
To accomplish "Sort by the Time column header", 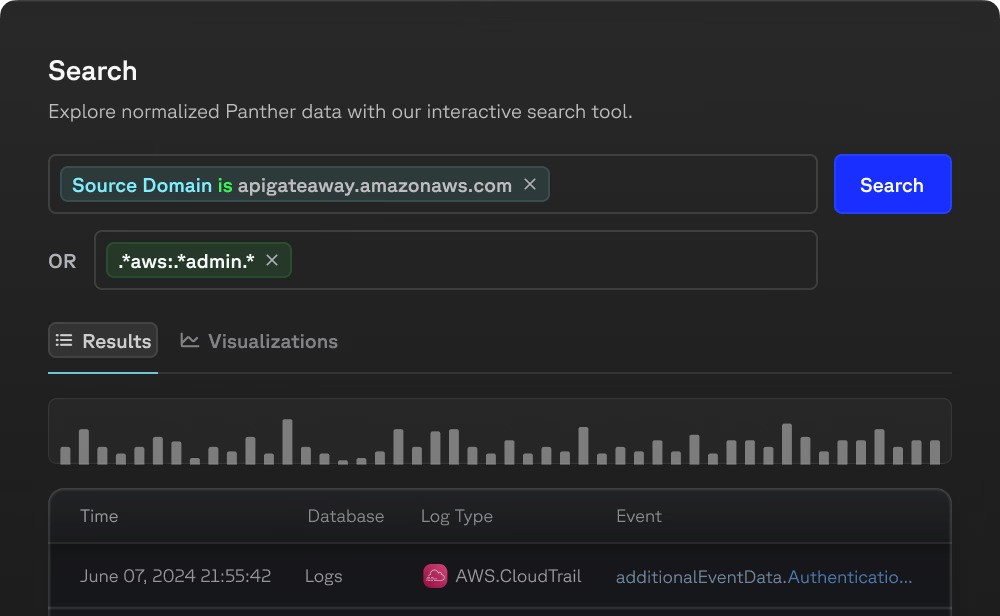I will tap(99, 516).
